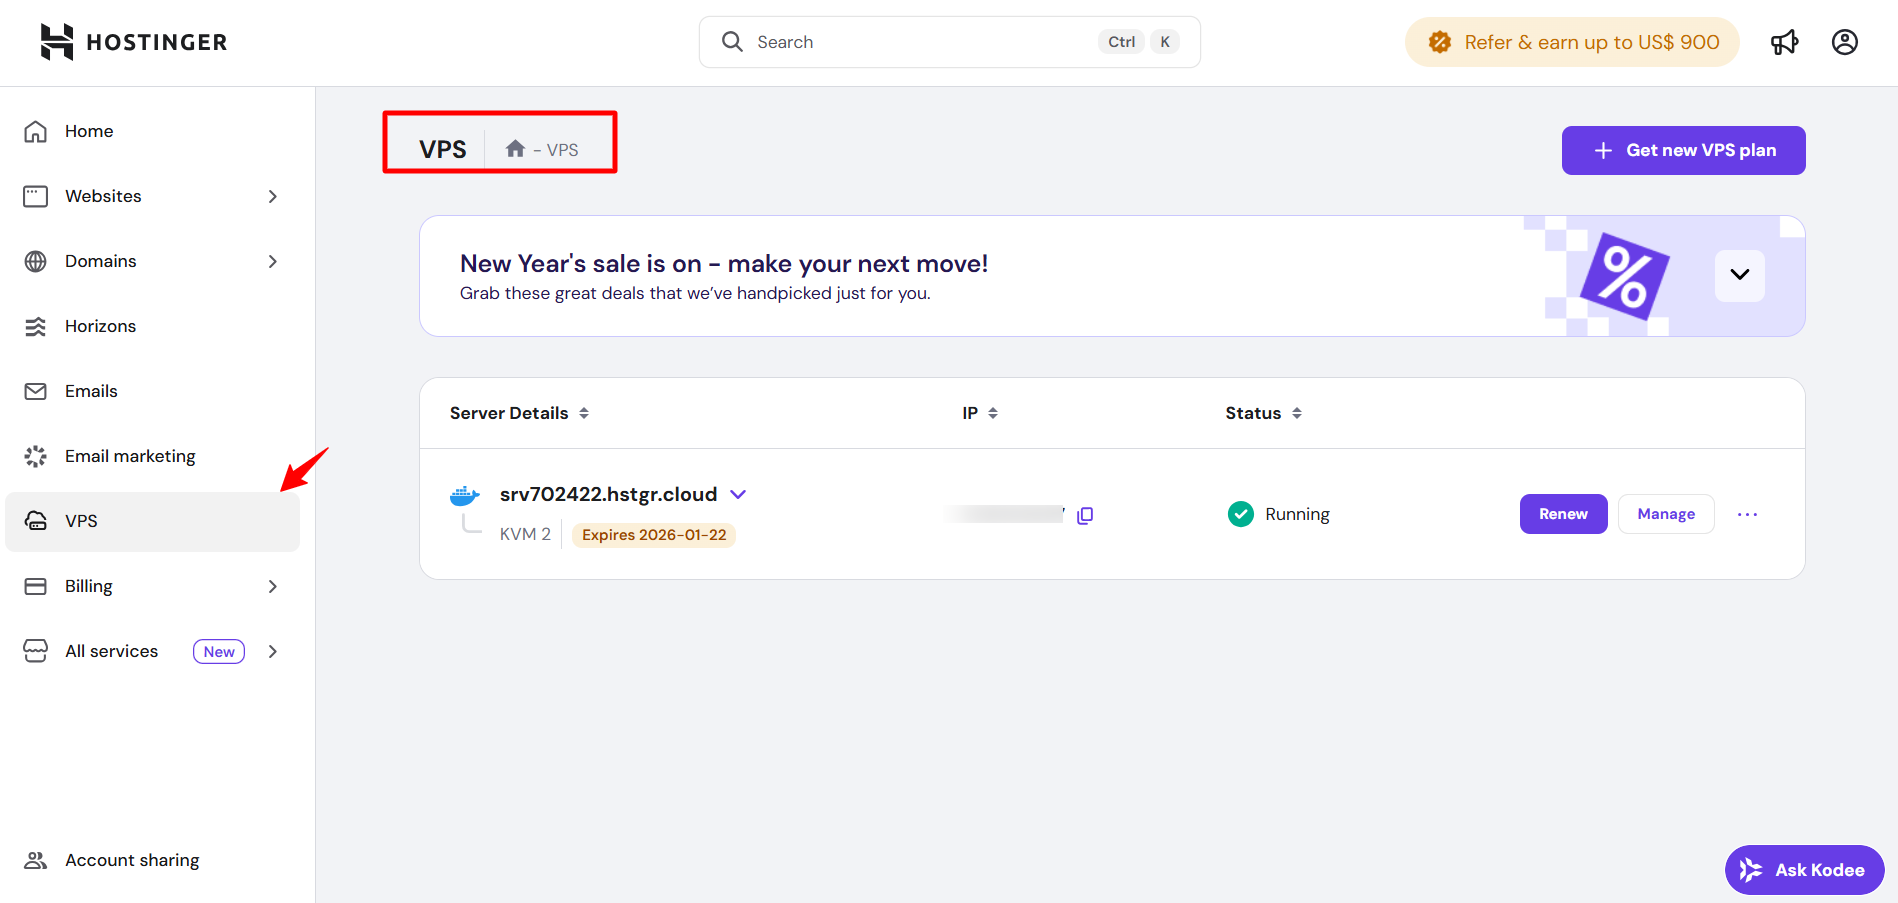Click the Docker whale server icon
Image resolution: width=1898 pixels, height=903 pixels.
(464, 495)
